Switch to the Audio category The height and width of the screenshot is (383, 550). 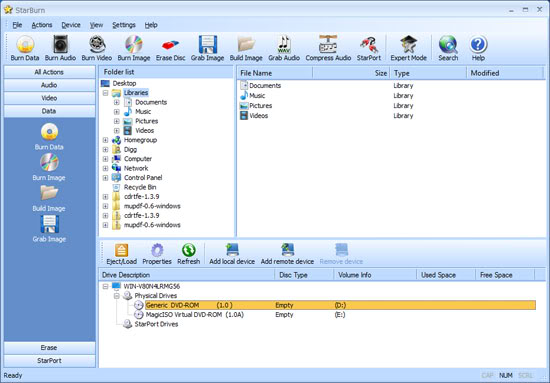tap(49, 85)
